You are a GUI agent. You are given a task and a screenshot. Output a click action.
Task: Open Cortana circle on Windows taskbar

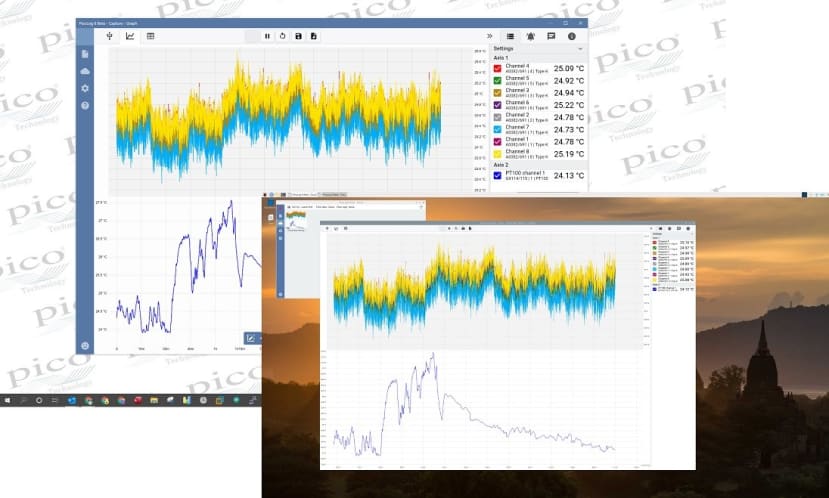pyautogui.click(x=39, y=401)
